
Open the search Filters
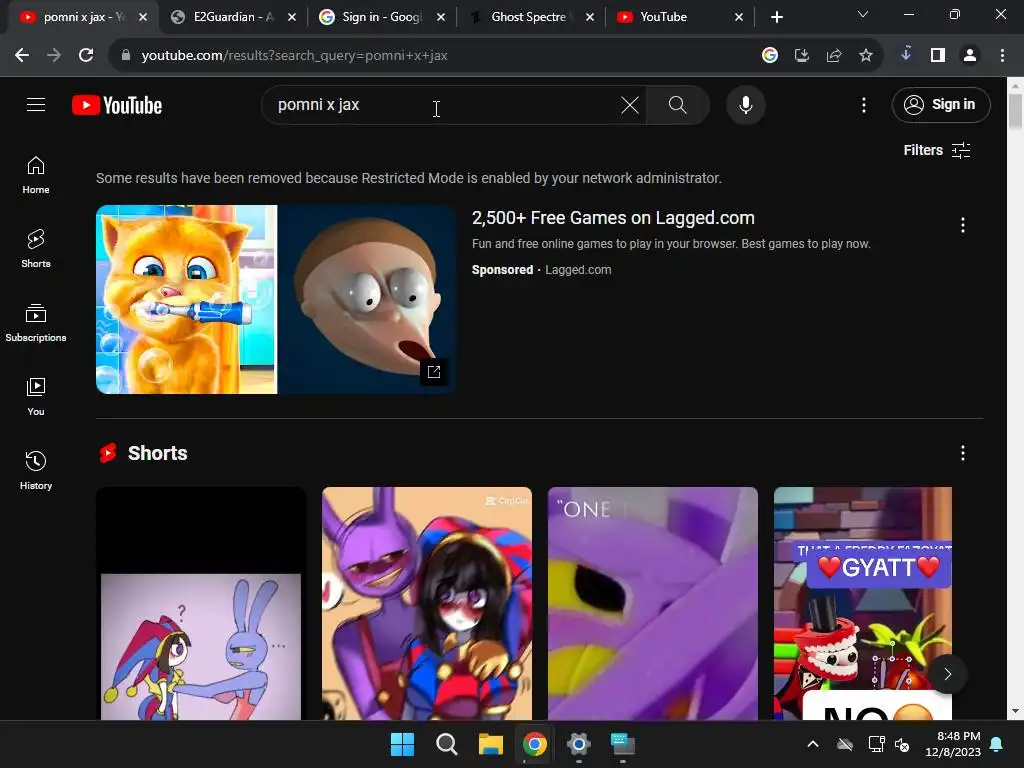[x=937, y=150]
